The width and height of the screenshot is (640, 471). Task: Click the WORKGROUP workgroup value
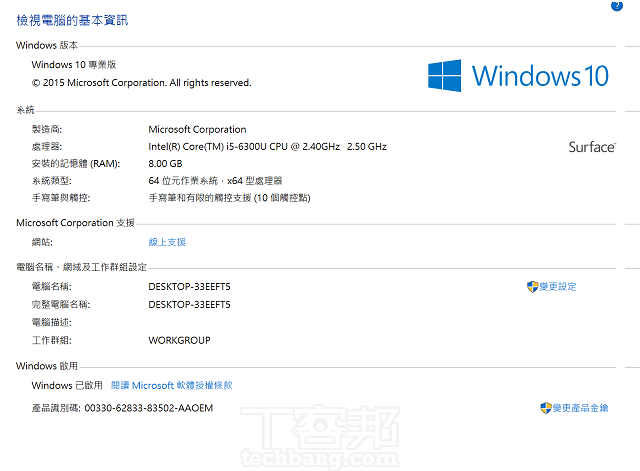pyautogui.click(x=179, y=340)
